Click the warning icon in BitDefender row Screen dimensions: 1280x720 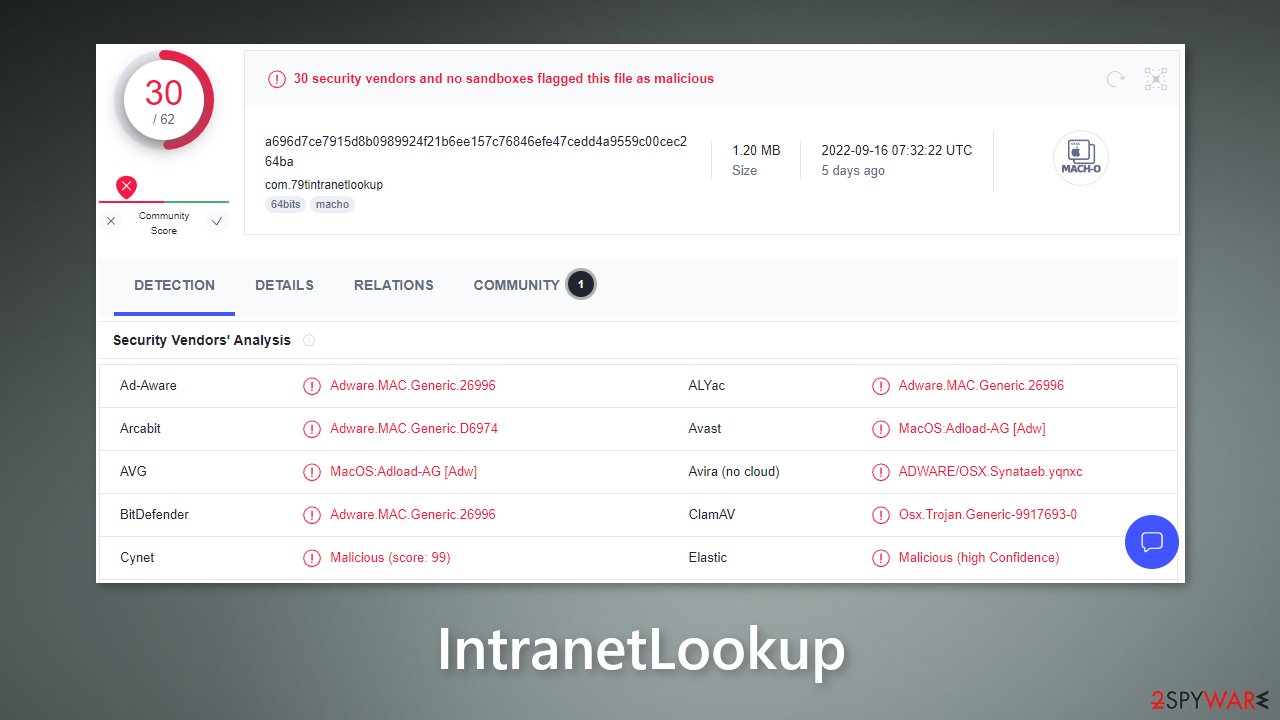[312, 515]
